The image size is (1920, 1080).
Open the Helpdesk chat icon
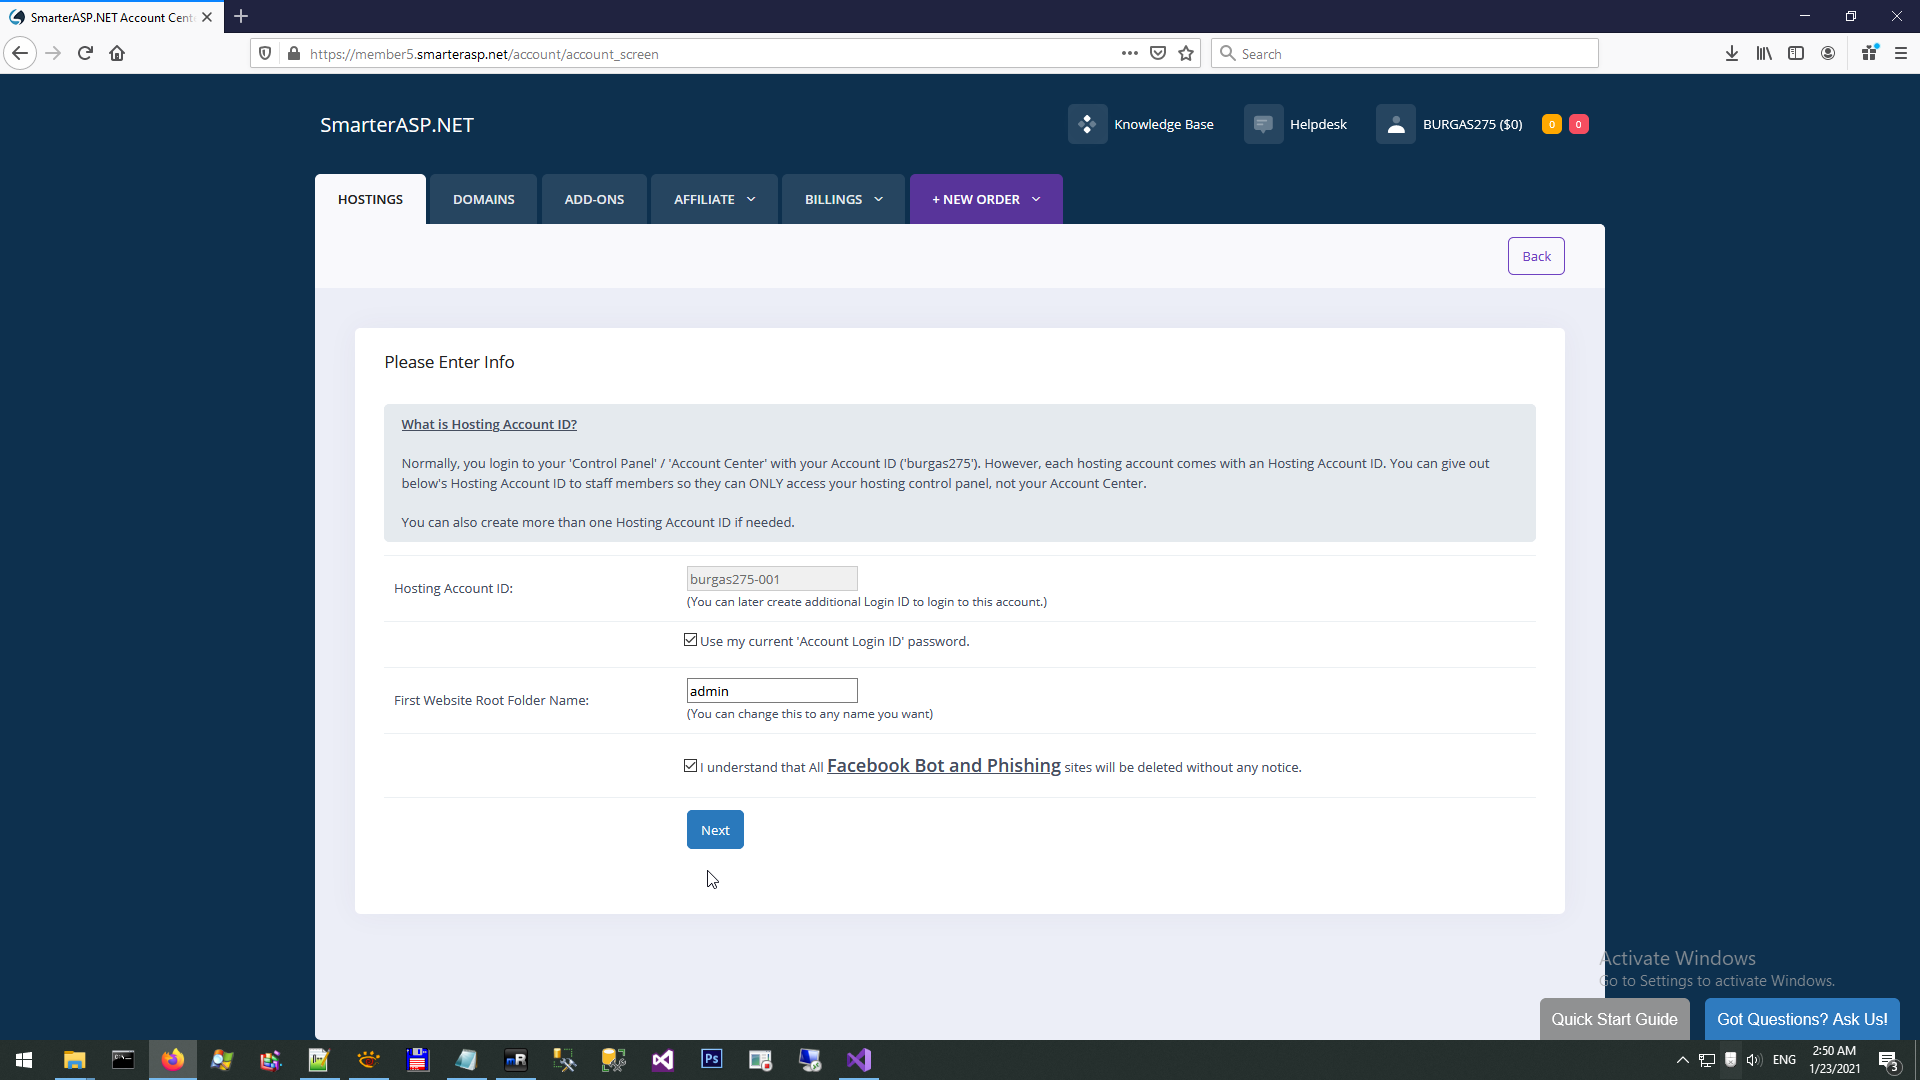[1263, 124]
